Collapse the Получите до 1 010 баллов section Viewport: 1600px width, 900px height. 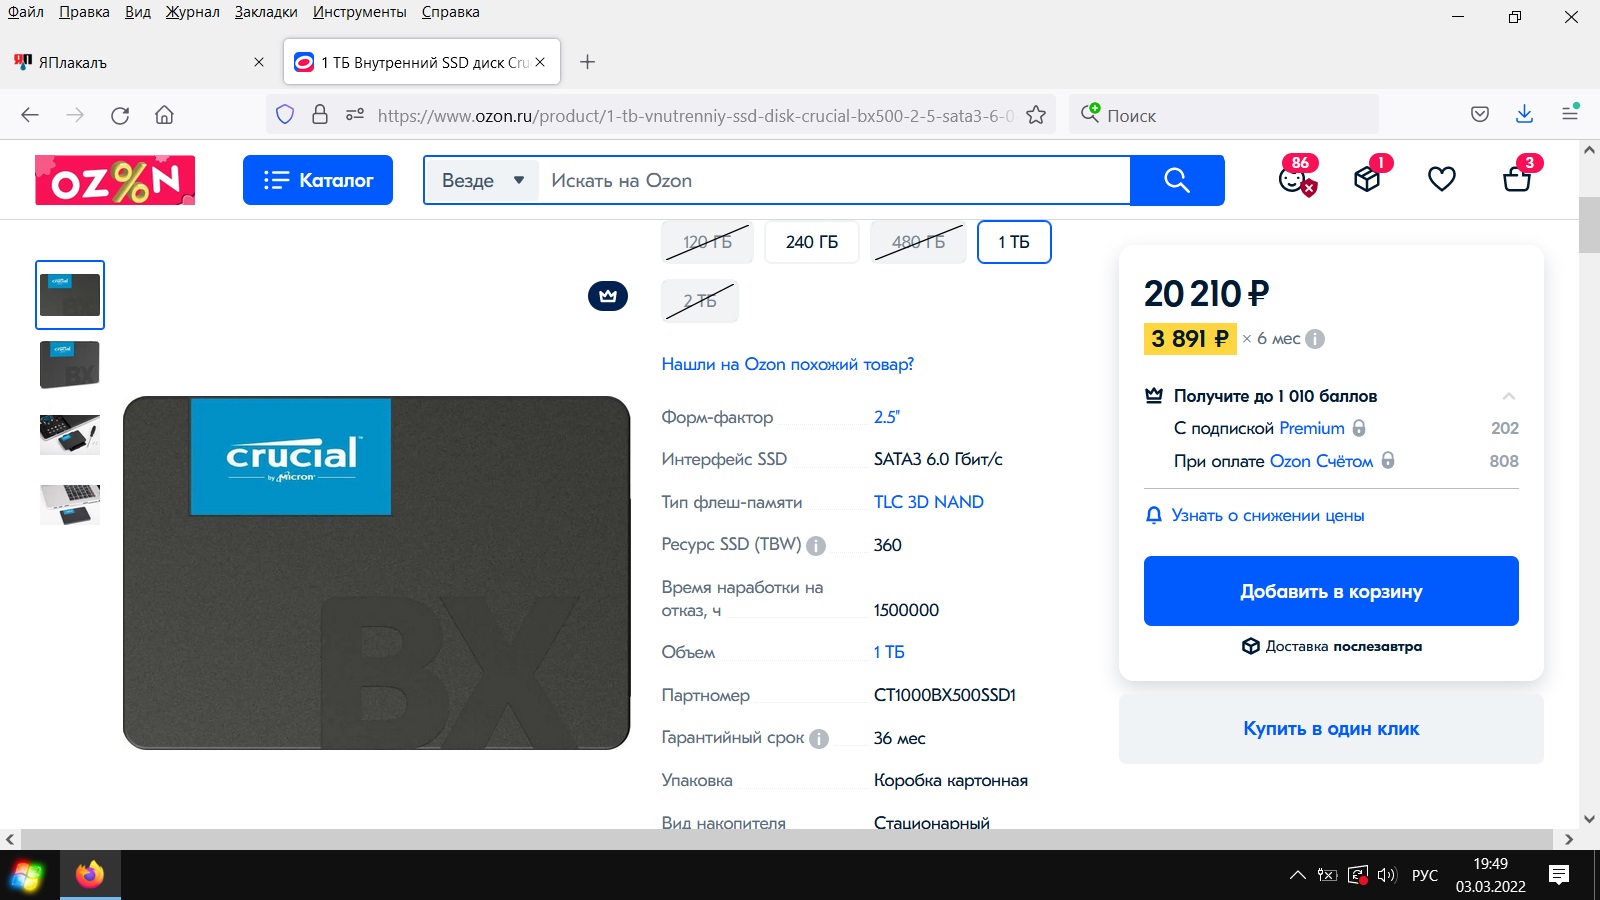[1509, 396]
